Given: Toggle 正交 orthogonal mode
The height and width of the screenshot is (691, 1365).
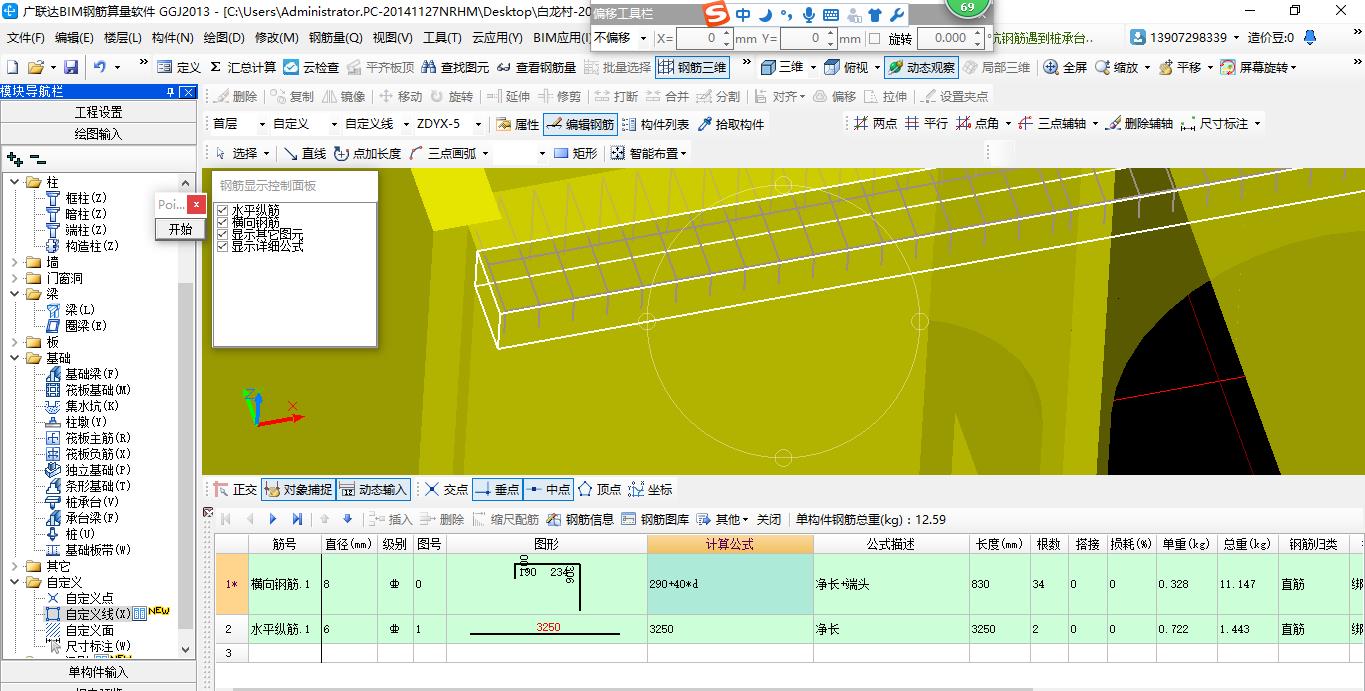Looking at the screenshot, I should 234,490.
